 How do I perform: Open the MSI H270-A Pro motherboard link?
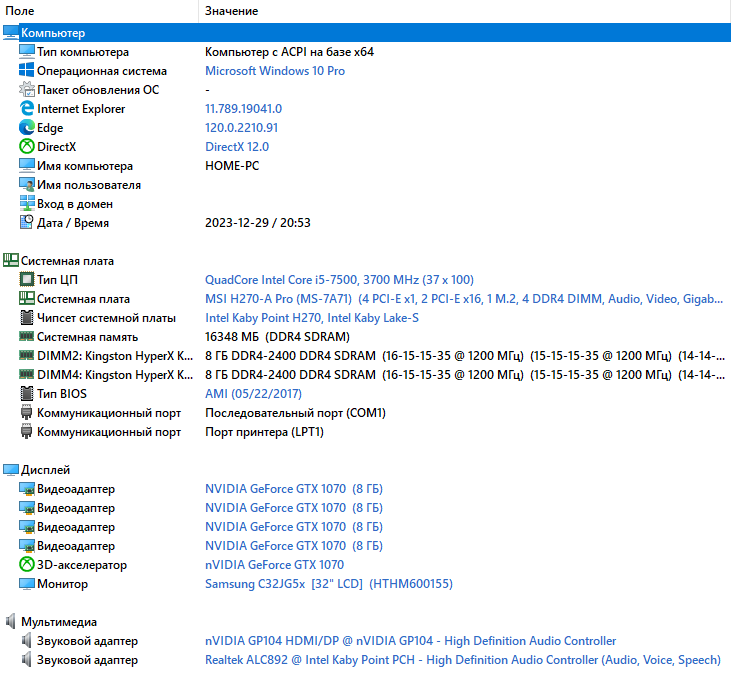tap(464, 299)
